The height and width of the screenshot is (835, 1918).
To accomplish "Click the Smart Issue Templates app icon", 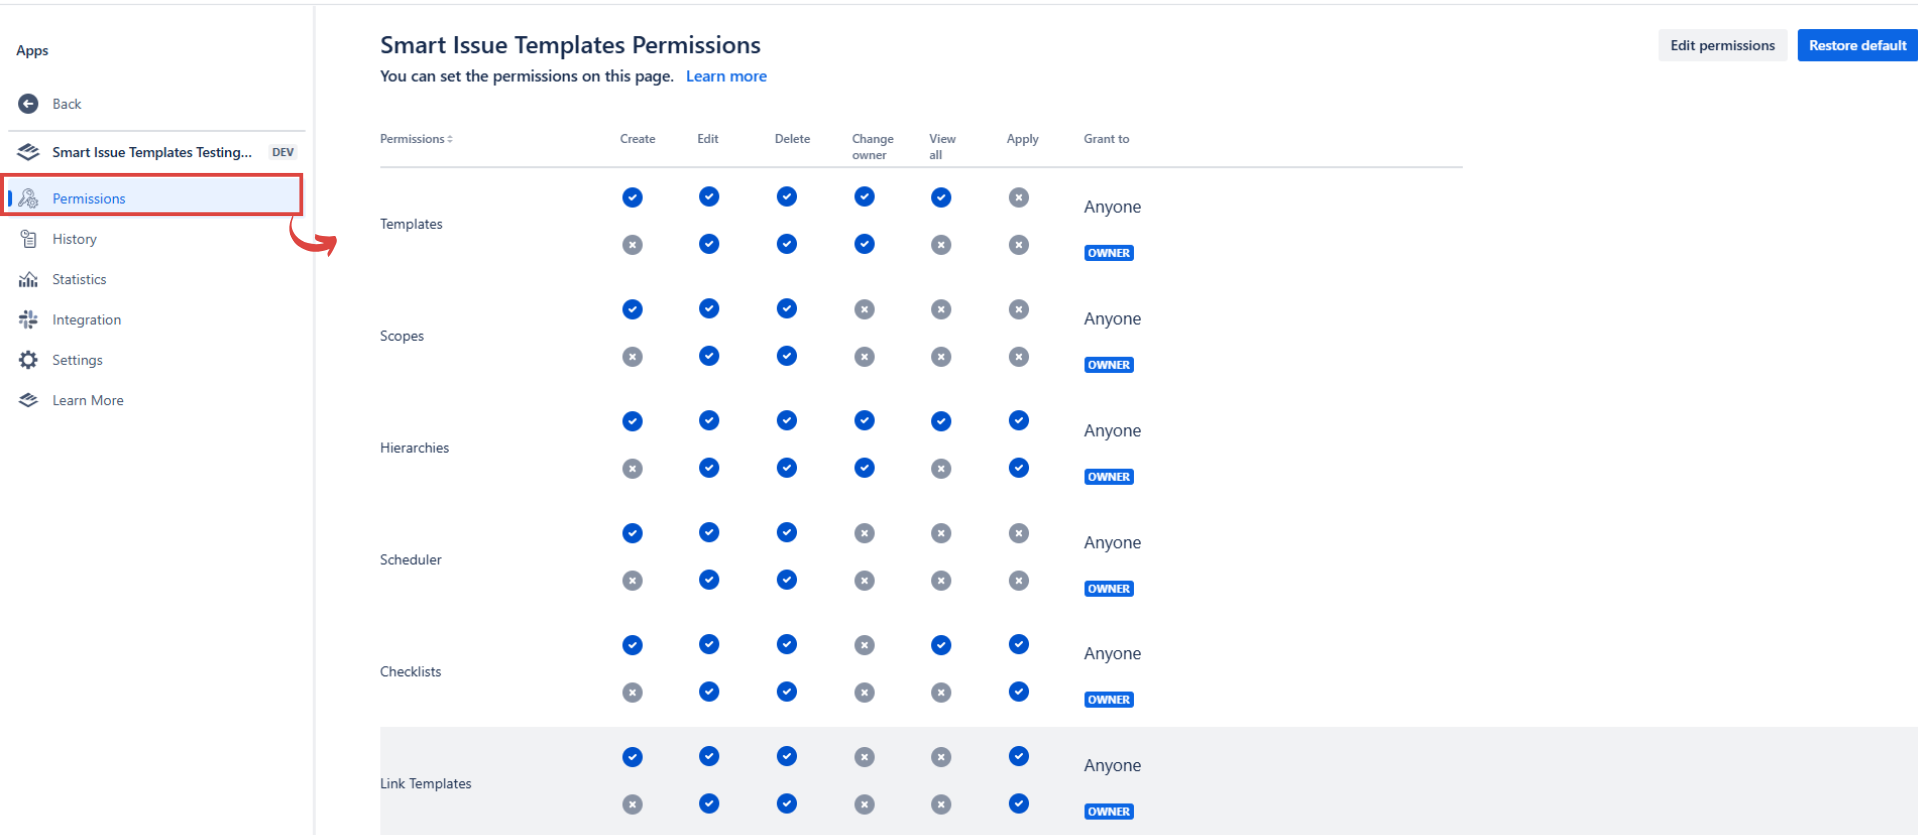I will pos(29,152).
